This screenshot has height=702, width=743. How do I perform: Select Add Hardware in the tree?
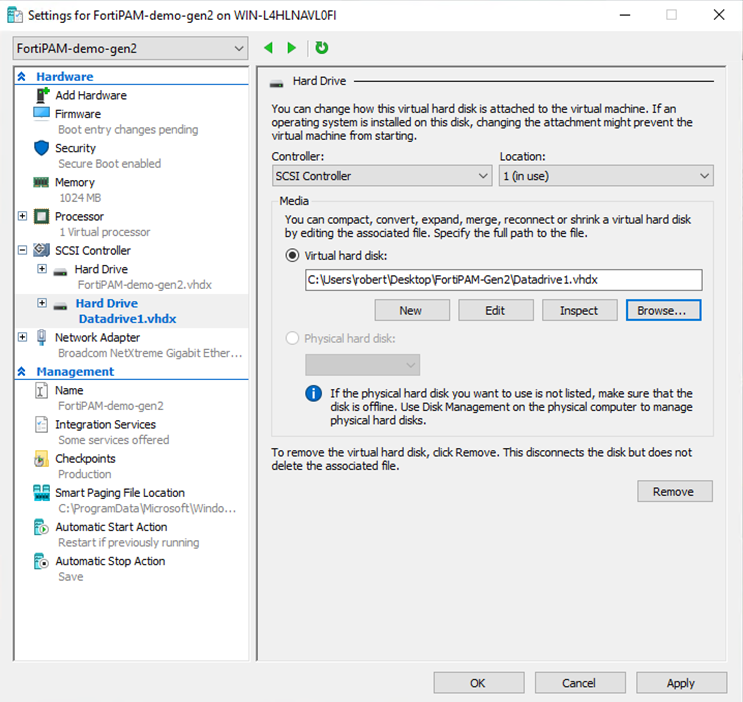[x=91, y=95]
